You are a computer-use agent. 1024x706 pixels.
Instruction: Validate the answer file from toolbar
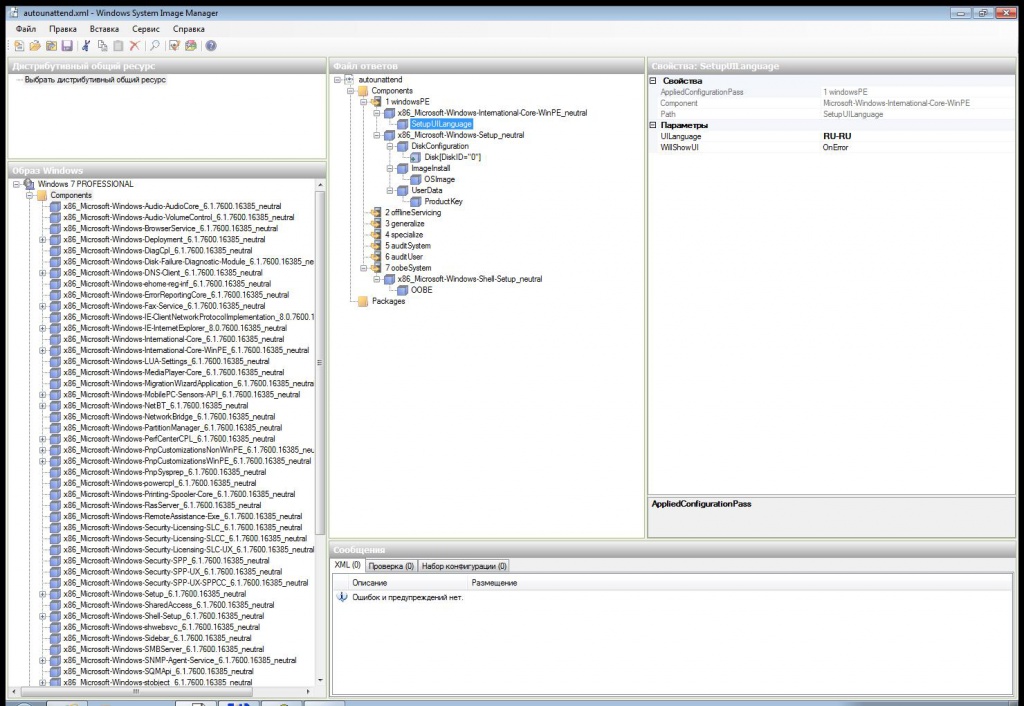[174, 46]
